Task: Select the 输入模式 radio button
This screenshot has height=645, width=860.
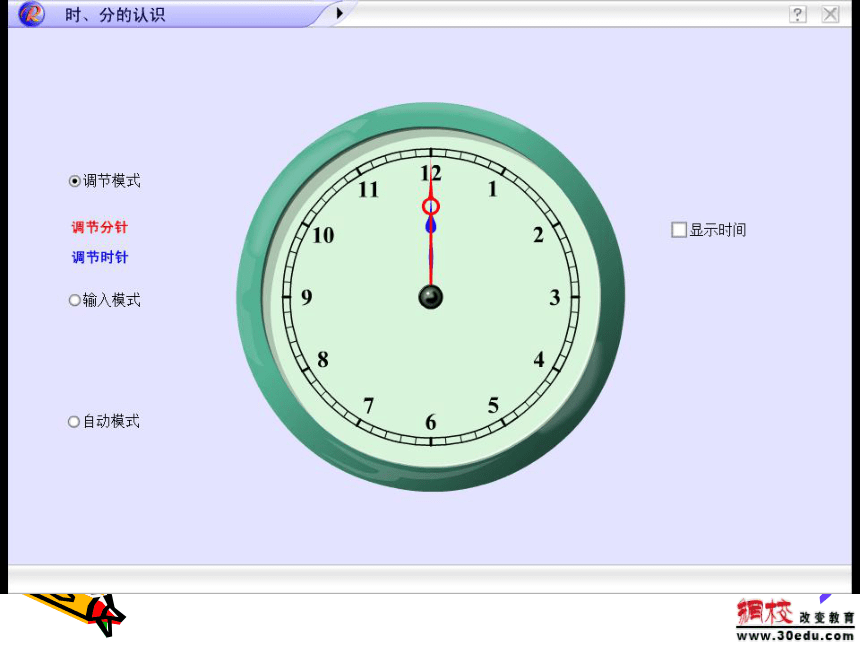Action: [75, 300]
